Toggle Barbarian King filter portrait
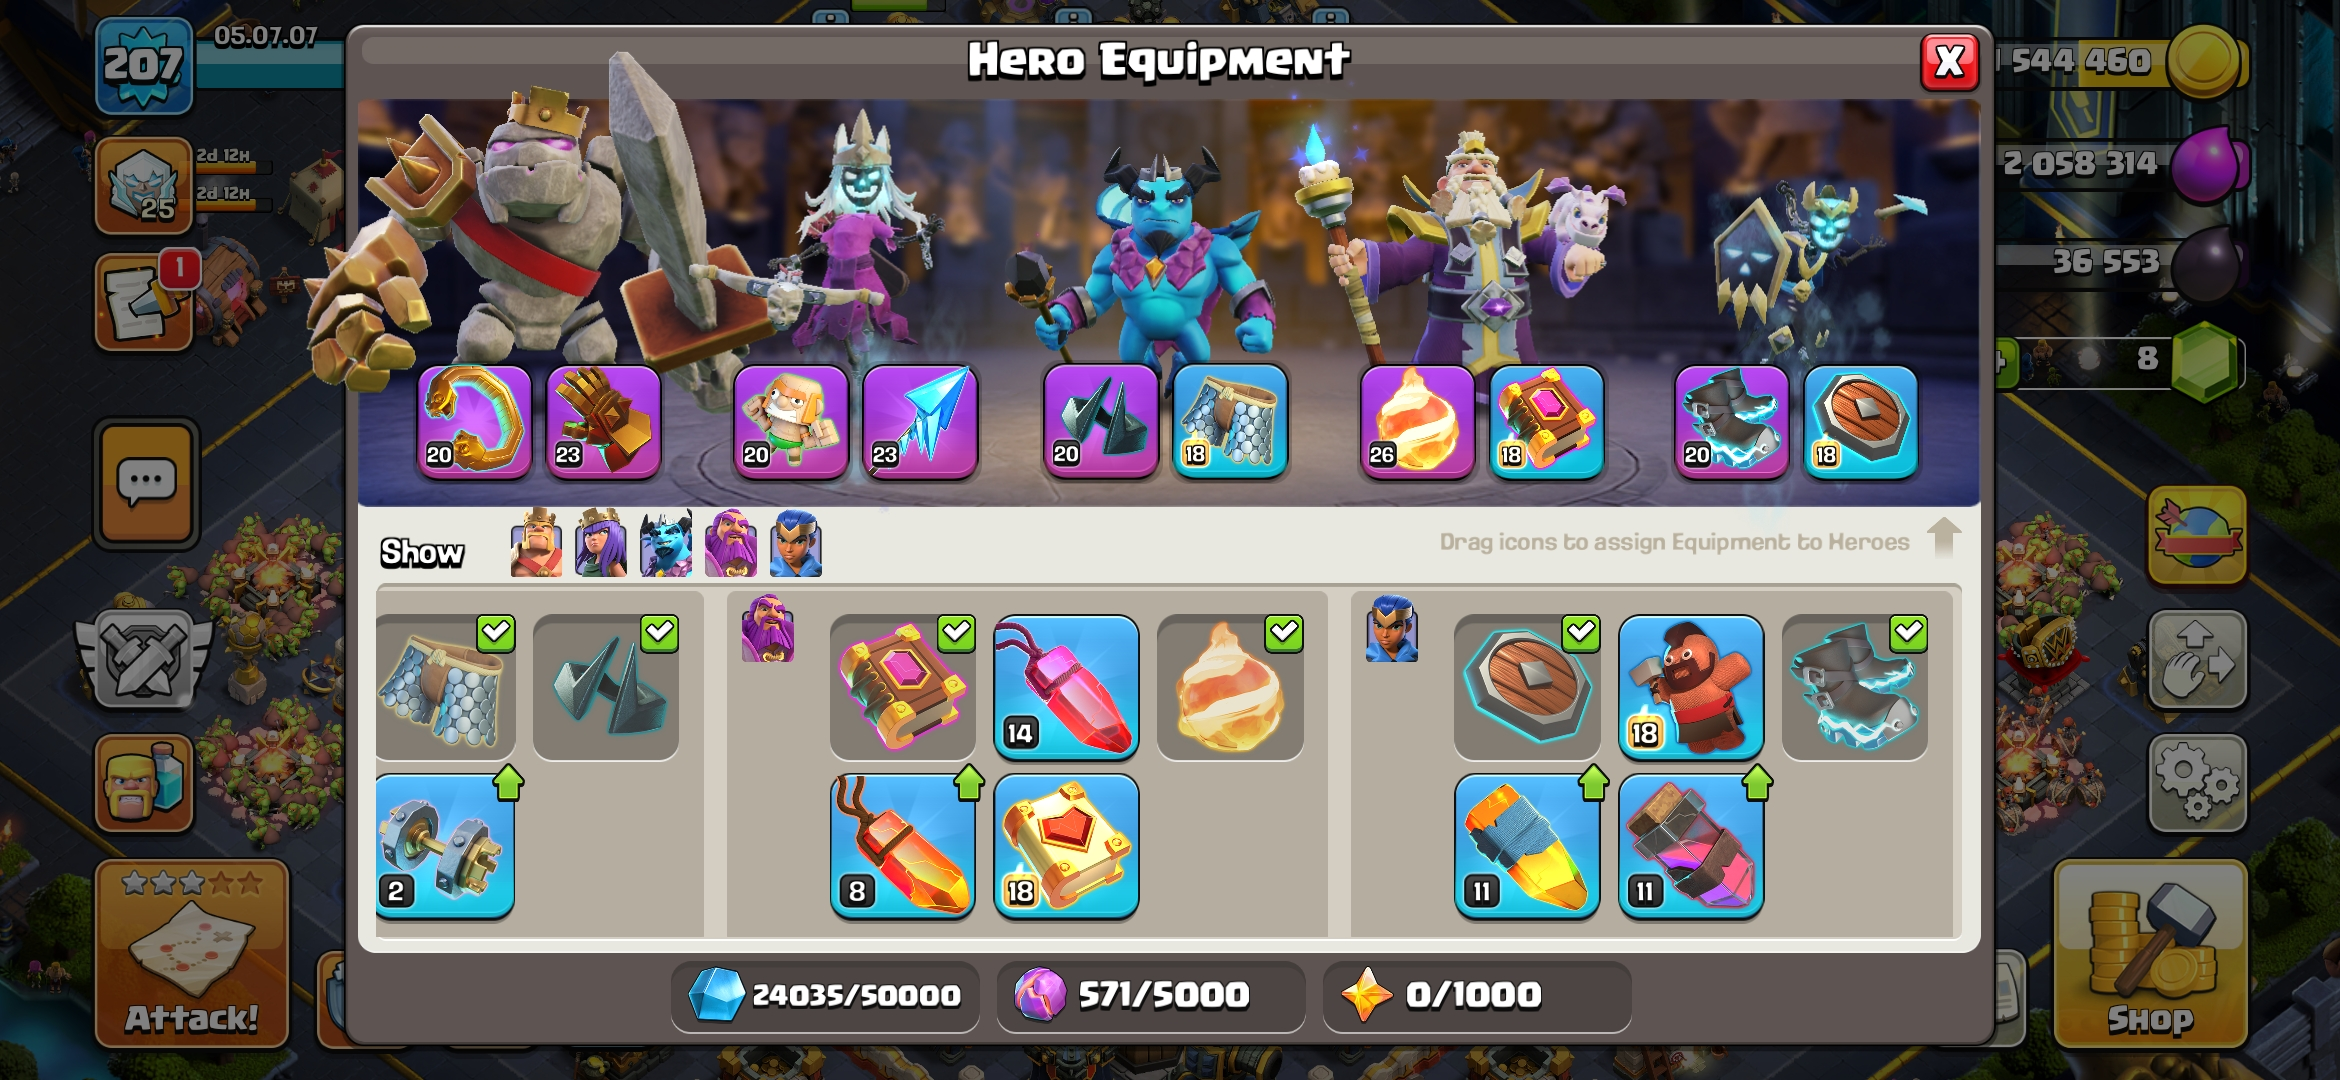The image size is (2340, 1080). tap(536, 543)
